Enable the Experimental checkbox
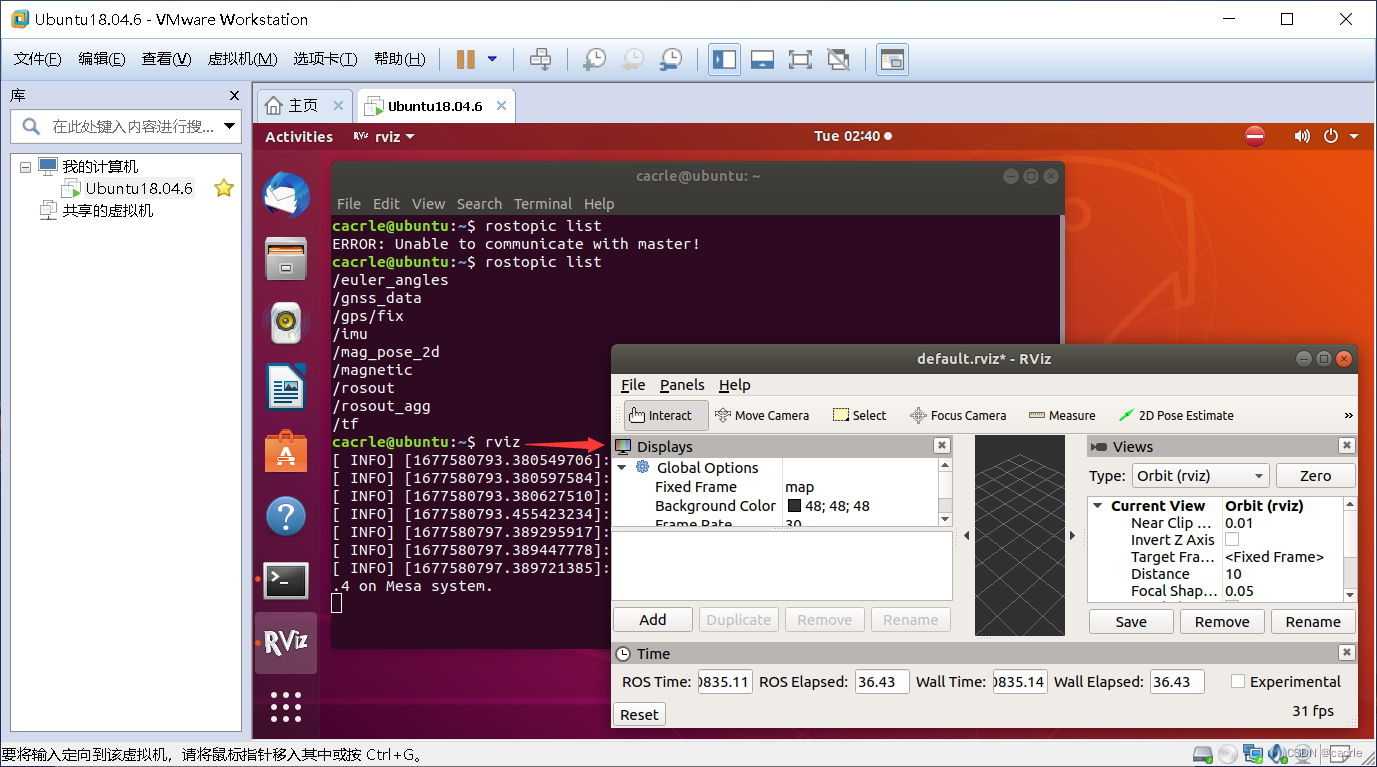This screenshot has height=767, width=1377. tap(1238, 681)
